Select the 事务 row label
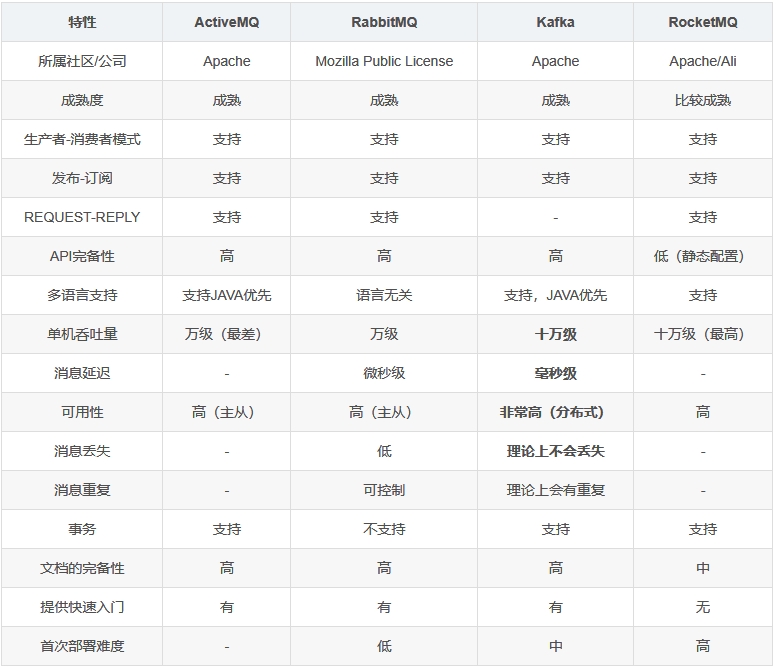This screenshot has height=667, width=776. coord(82,529)
